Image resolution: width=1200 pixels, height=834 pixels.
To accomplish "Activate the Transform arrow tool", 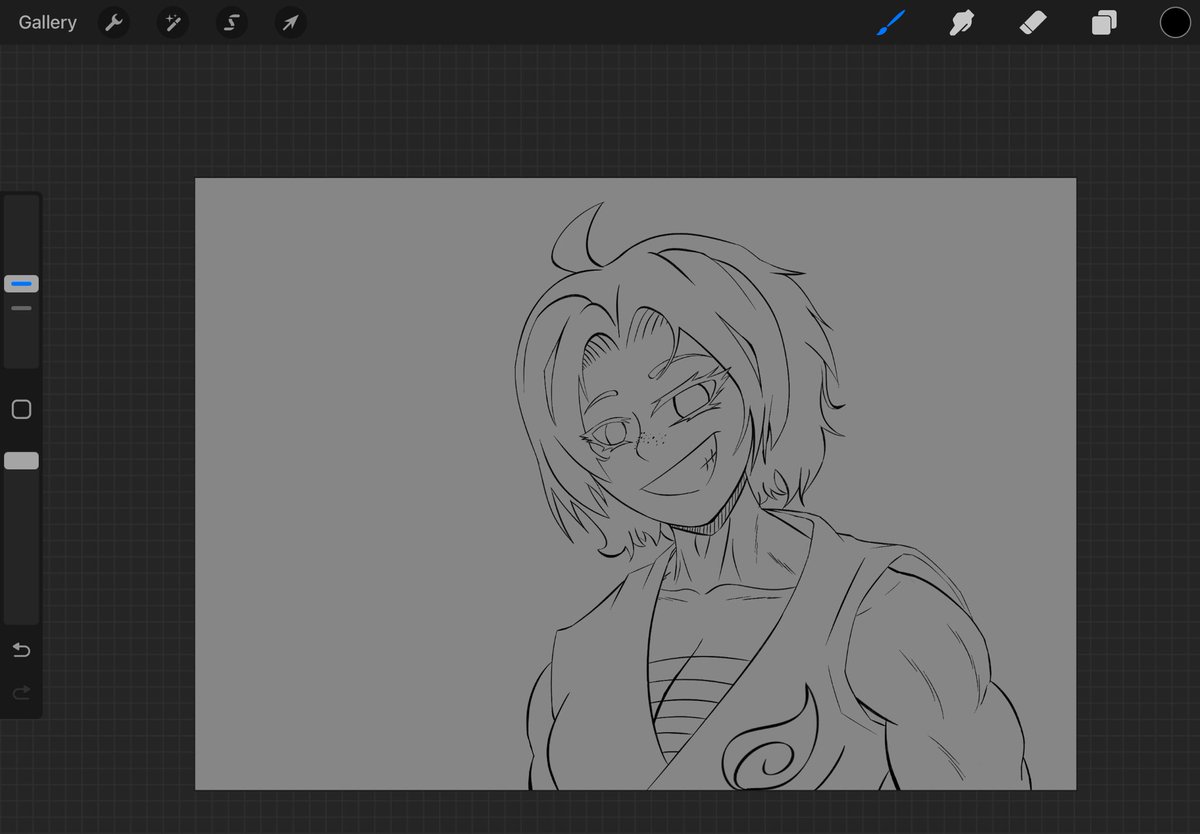I will pyautogui.click(x=290, y=22).
